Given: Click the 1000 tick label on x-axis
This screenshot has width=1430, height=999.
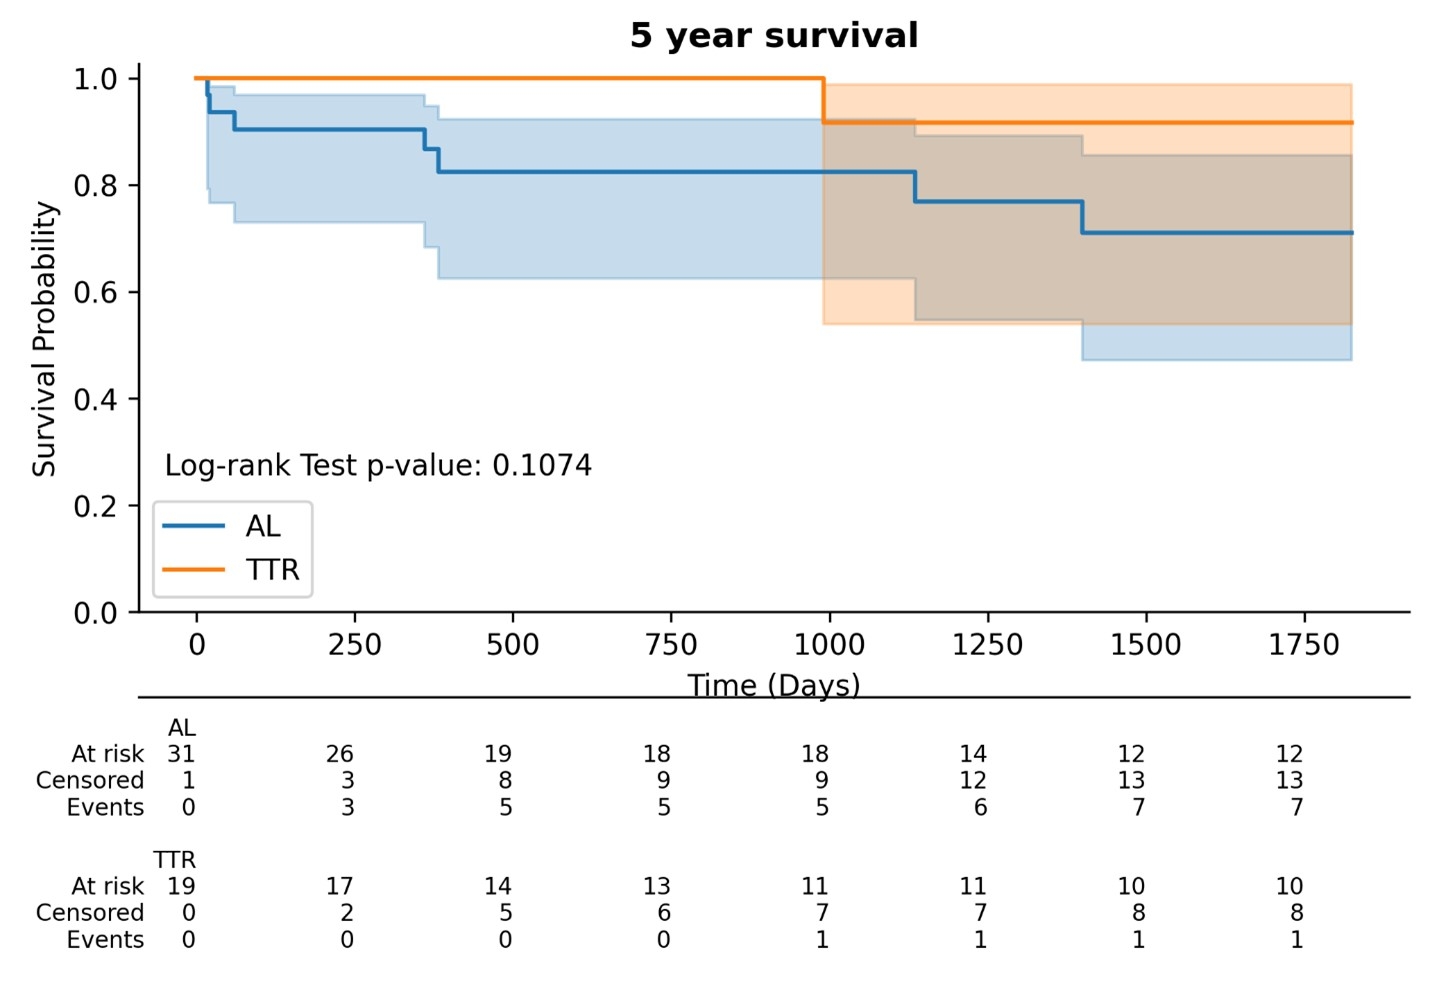Looking at the screenshot, I should pyautogui.click(x=829, y=645).
